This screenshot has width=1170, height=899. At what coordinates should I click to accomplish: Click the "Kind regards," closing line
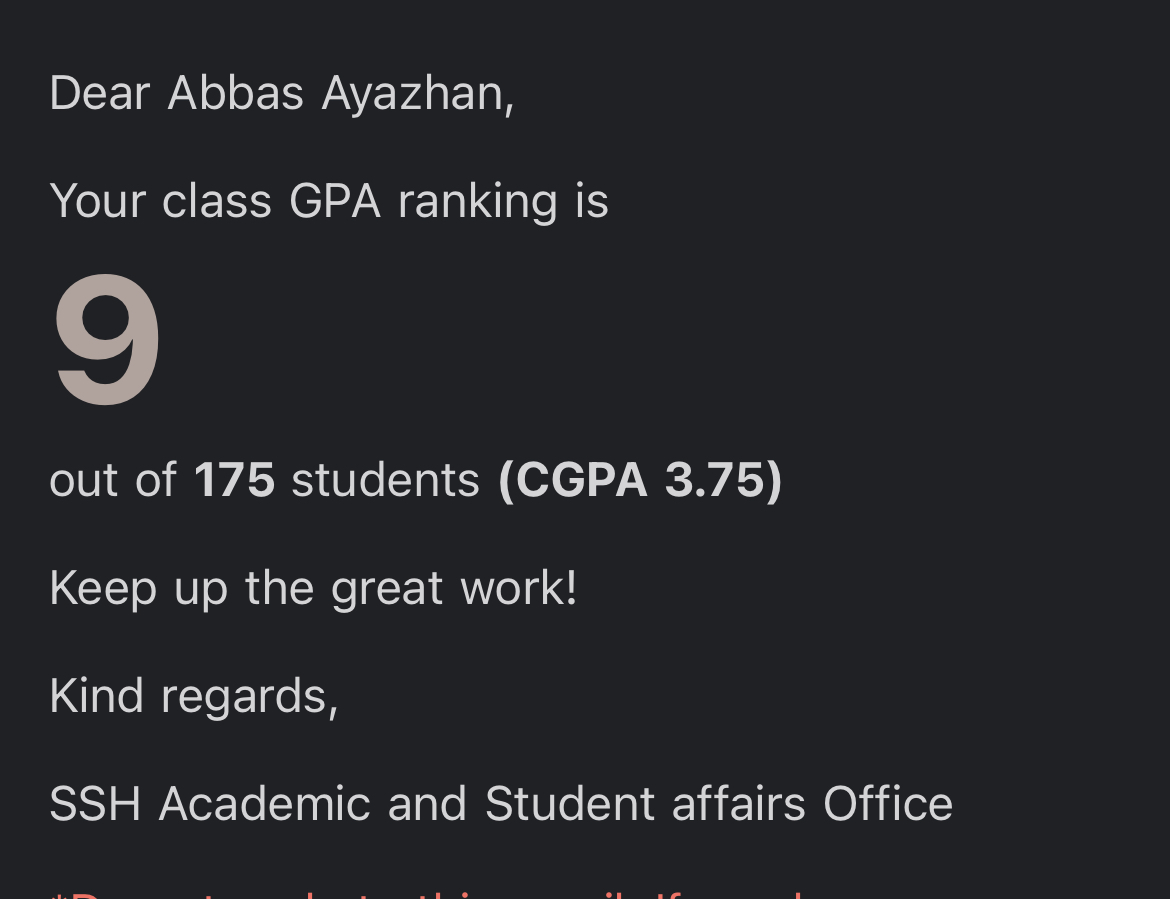tap(194, 698)
